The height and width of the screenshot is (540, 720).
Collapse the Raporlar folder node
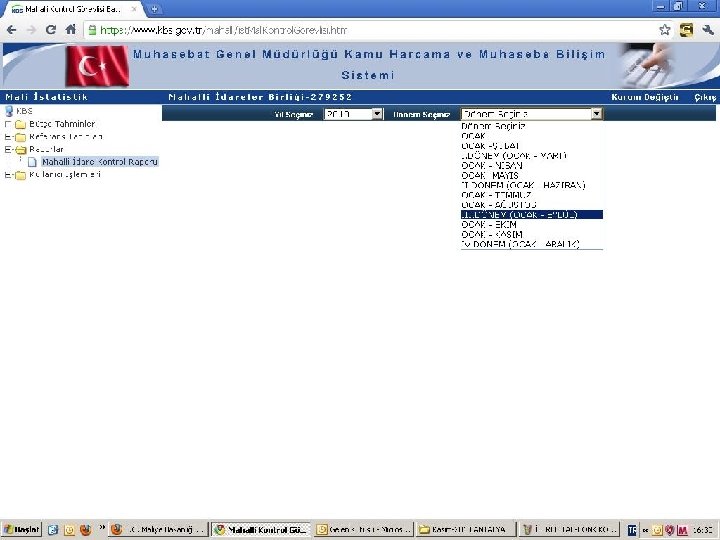point(8,149)
